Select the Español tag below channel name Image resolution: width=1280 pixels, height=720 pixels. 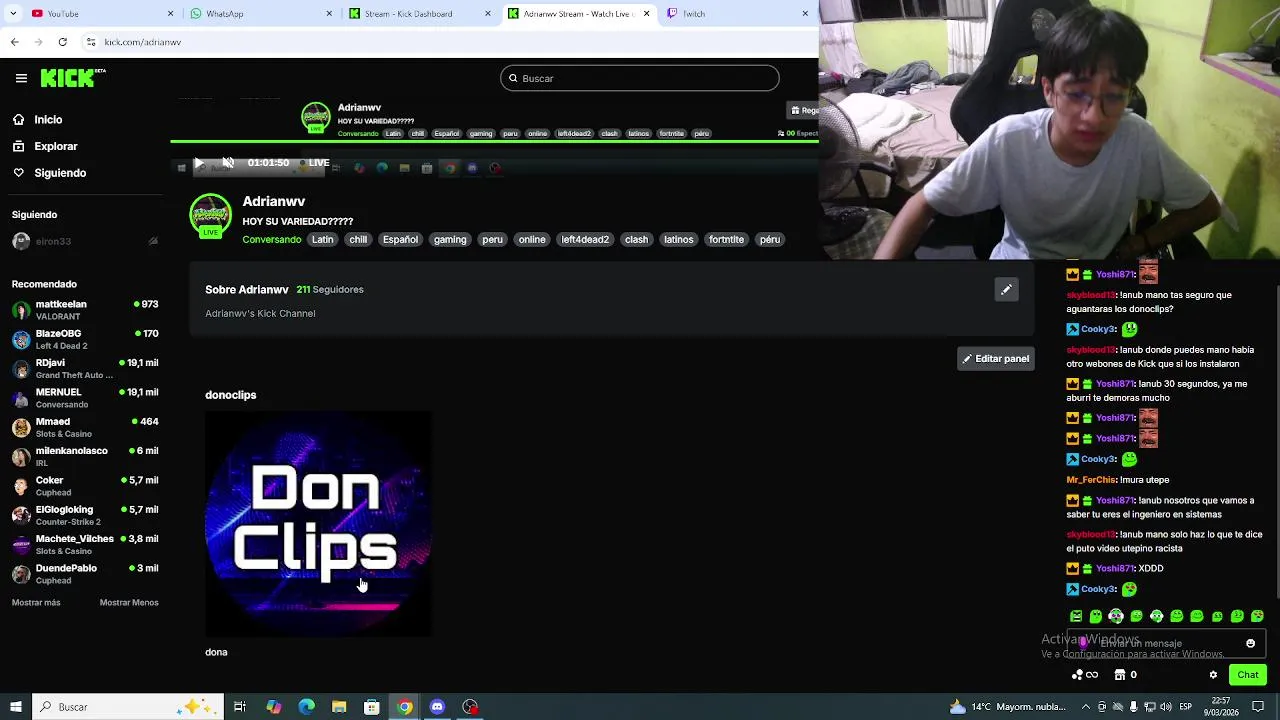coord(400,240)
